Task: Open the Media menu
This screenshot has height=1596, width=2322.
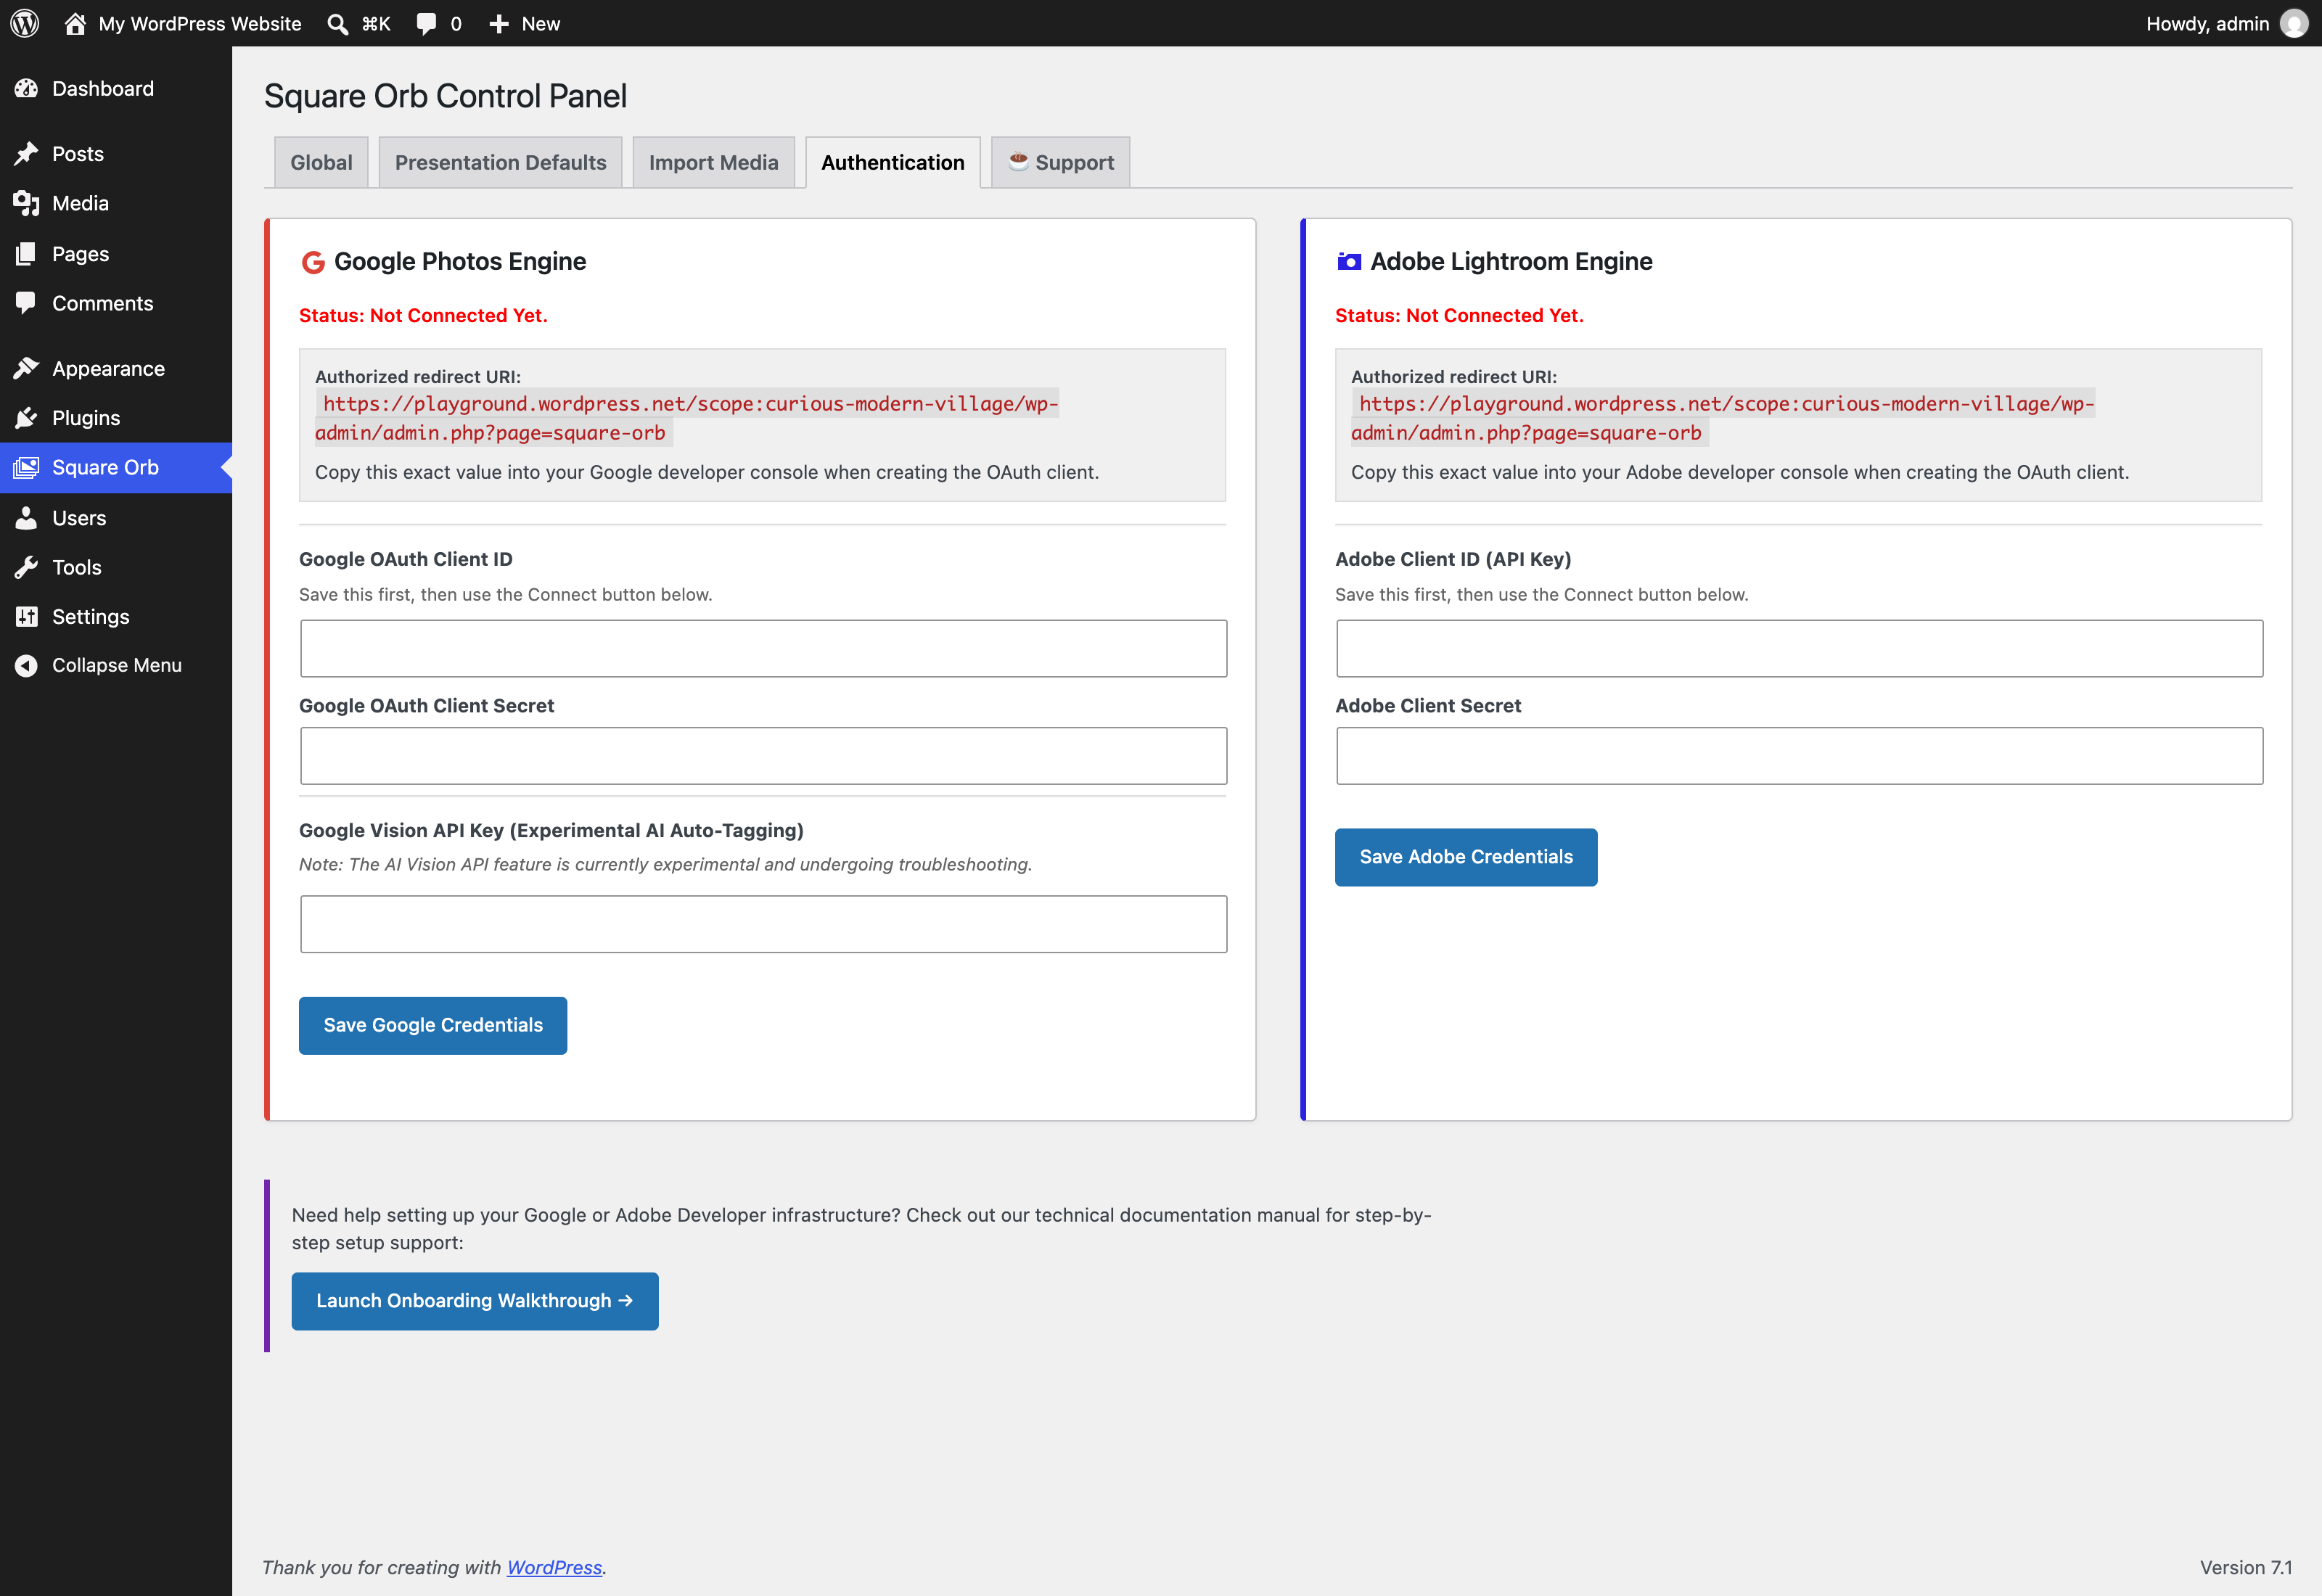Action: 116,203
